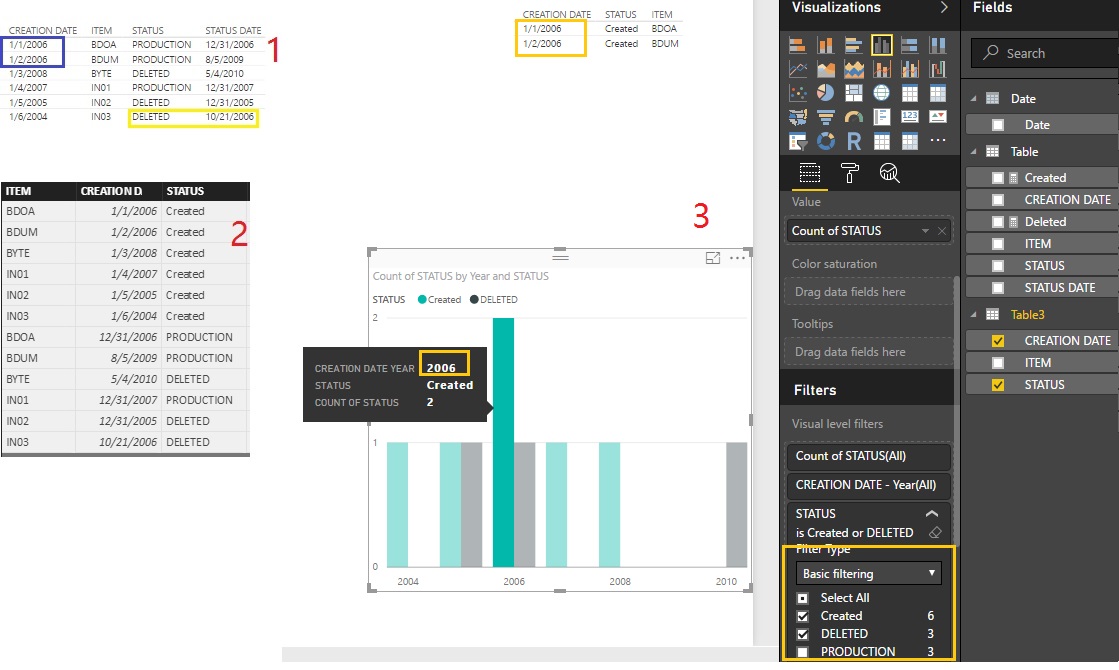Click the Fields search box
1119x670 pixels.
pos(1045,53)
